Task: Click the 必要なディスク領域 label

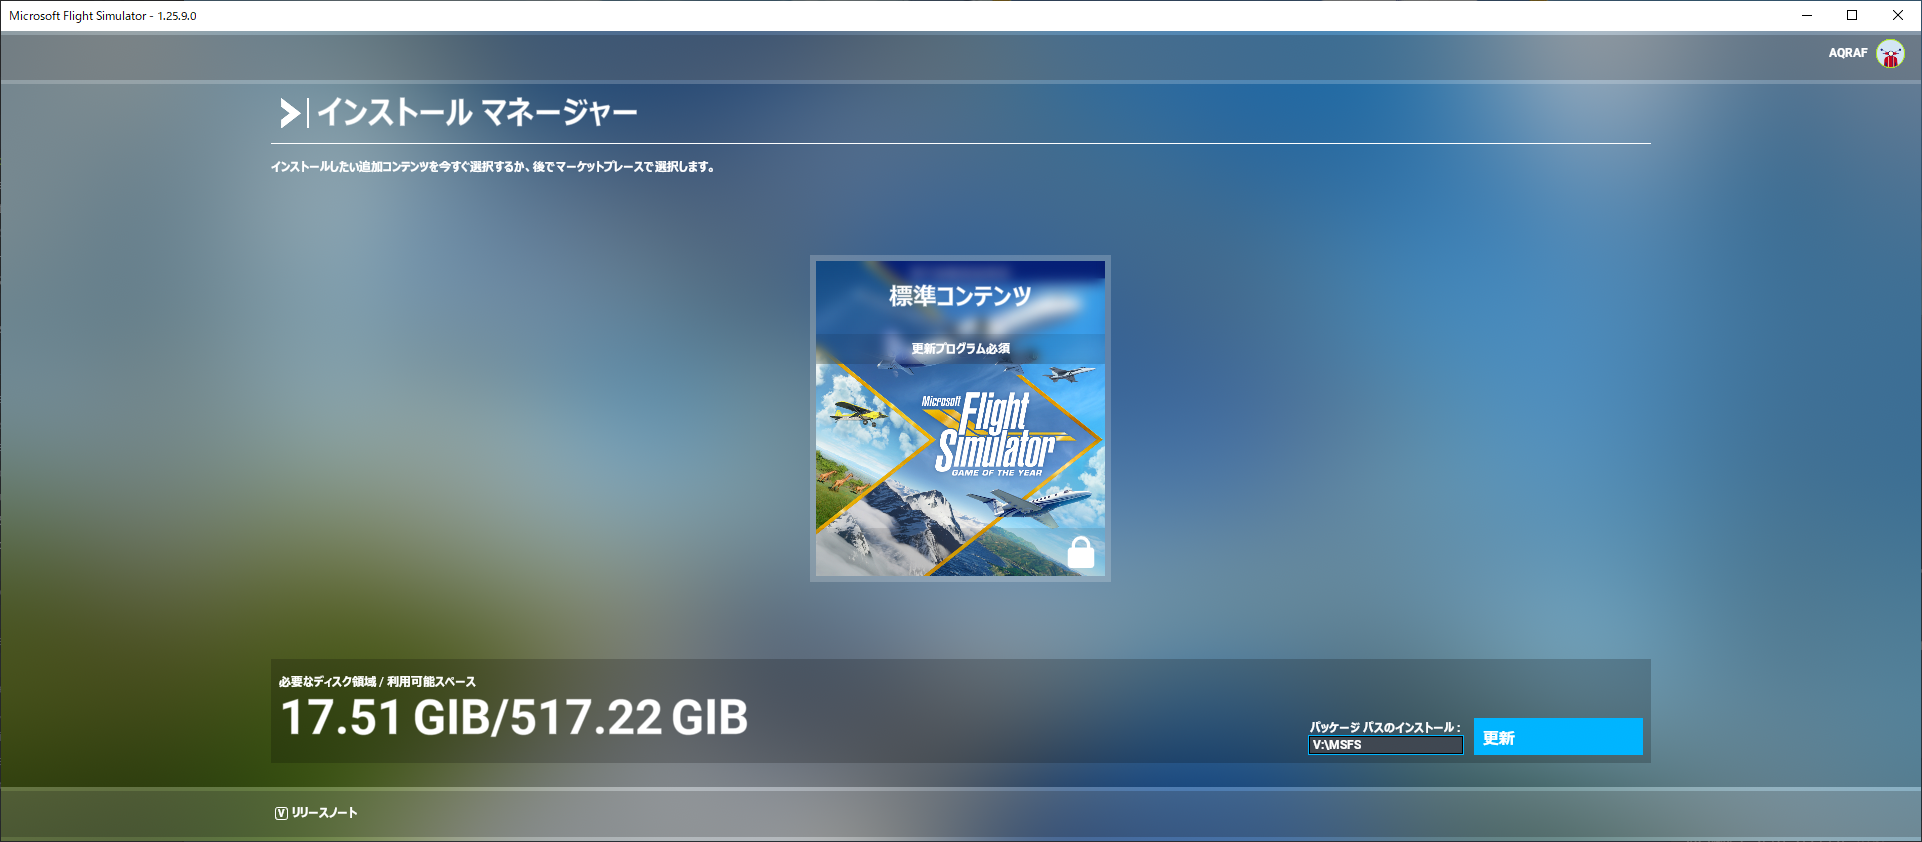Action: (x=327, y=682)
